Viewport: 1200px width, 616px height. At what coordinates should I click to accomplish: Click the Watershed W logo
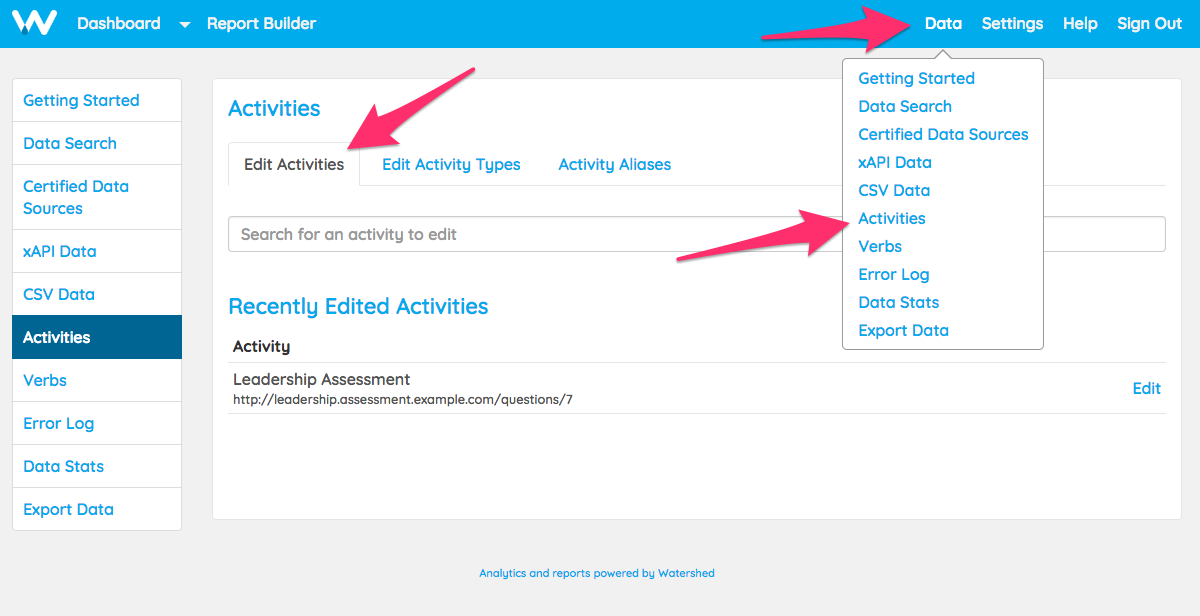pyautogui.click(x=35, y=22)
